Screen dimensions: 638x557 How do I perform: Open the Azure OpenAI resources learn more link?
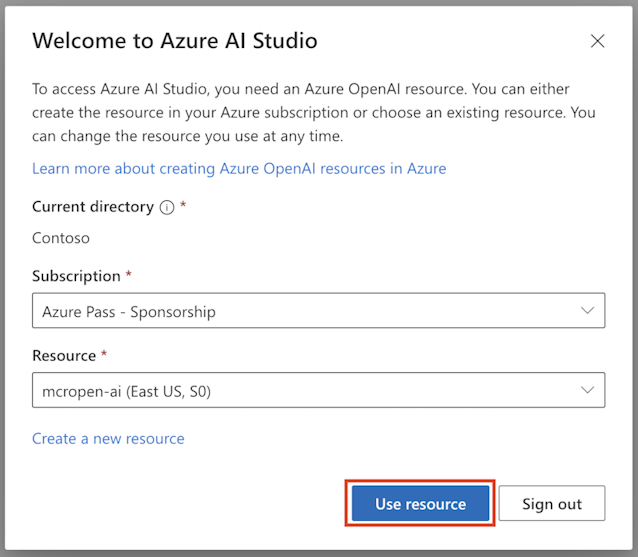[239, 168]
